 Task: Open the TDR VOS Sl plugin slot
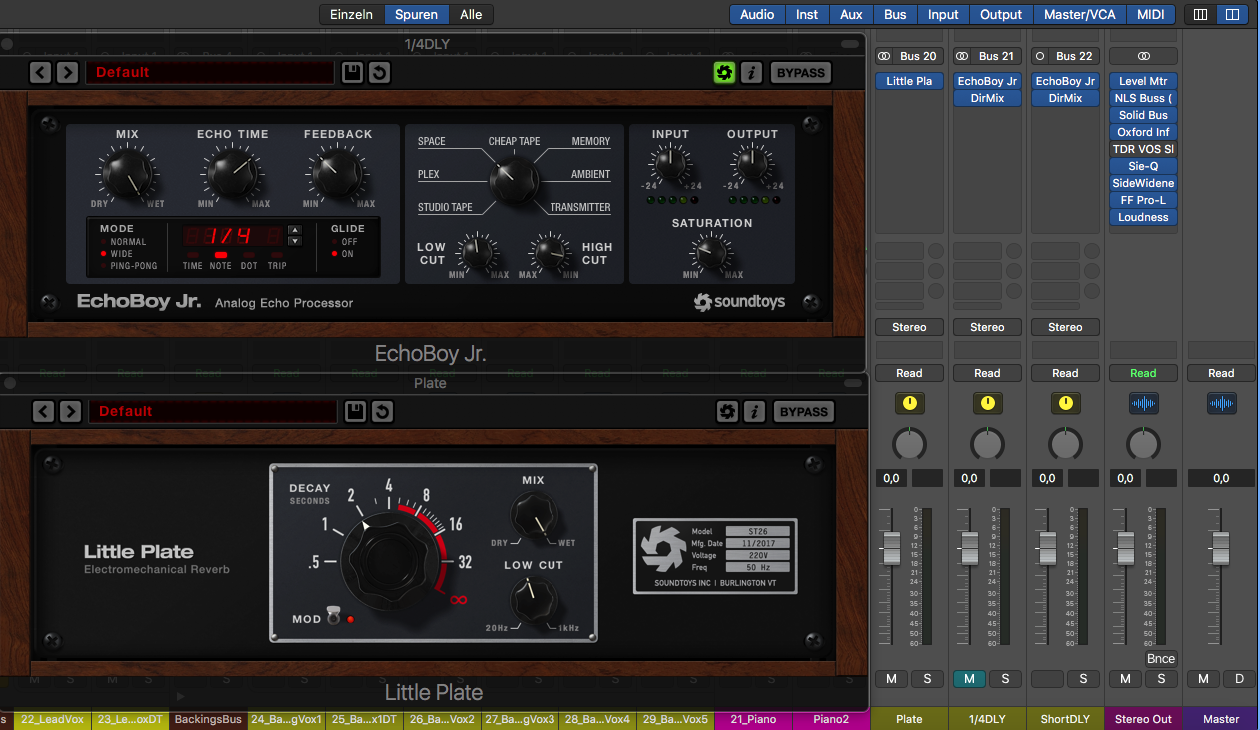tap(1143, 149)
